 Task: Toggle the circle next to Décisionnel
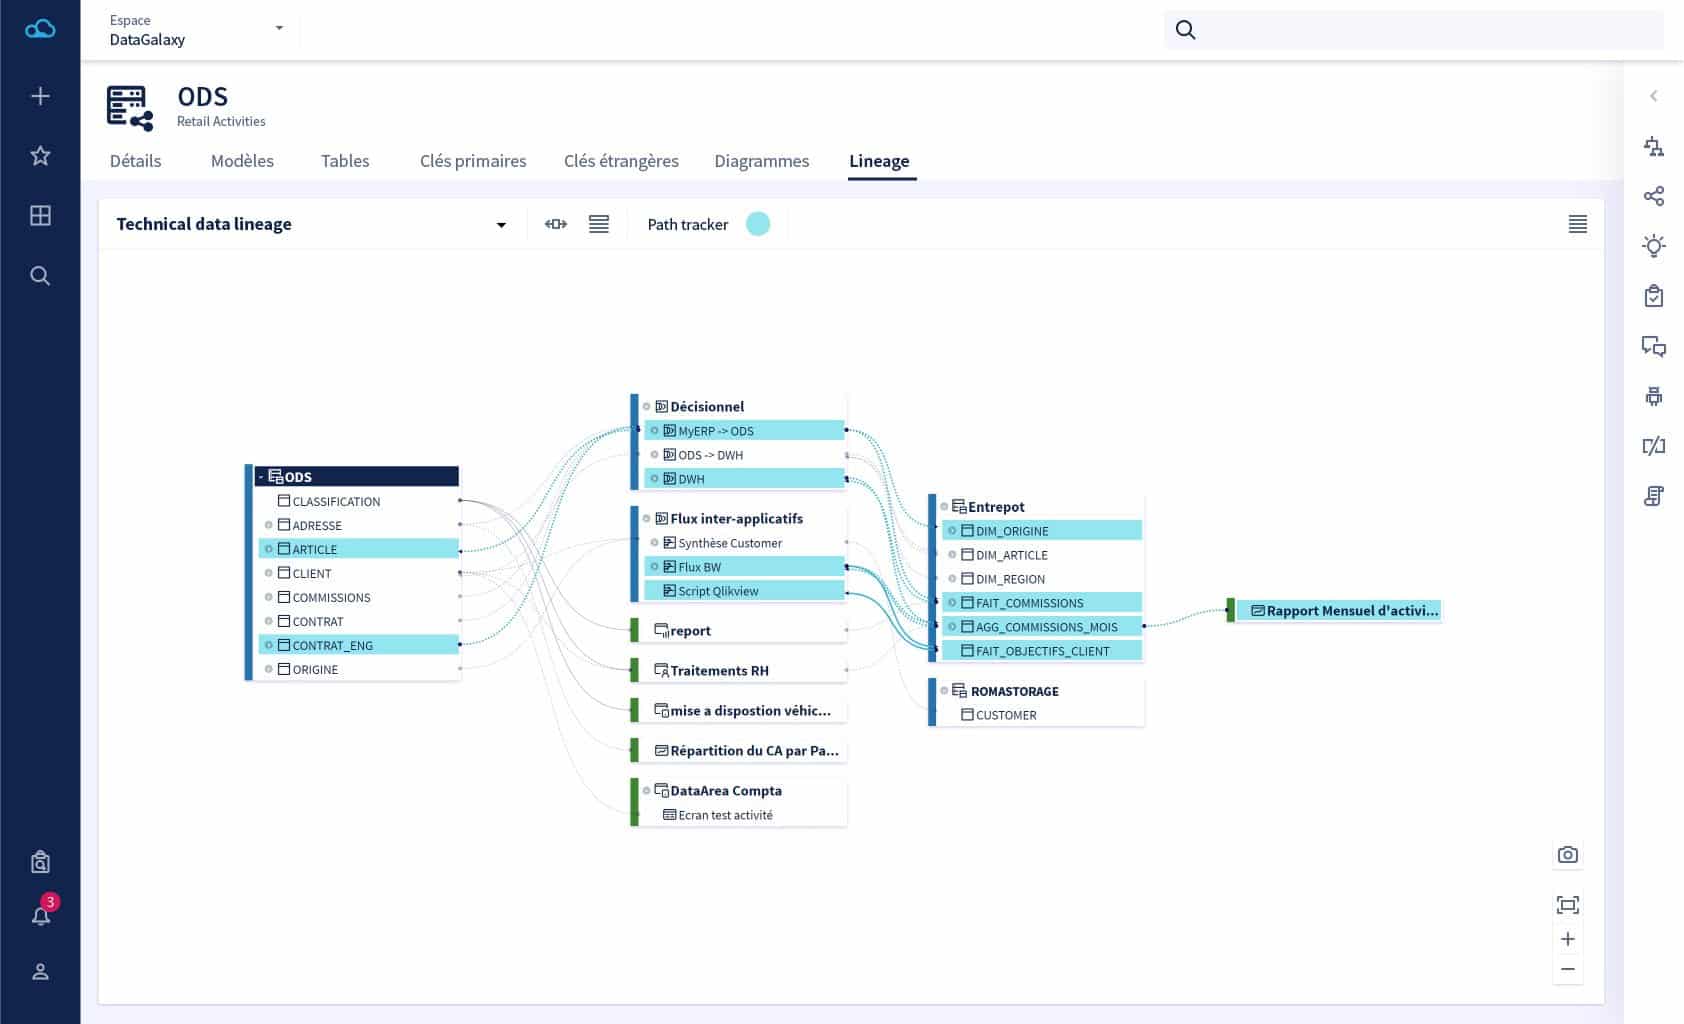[647, 406]
